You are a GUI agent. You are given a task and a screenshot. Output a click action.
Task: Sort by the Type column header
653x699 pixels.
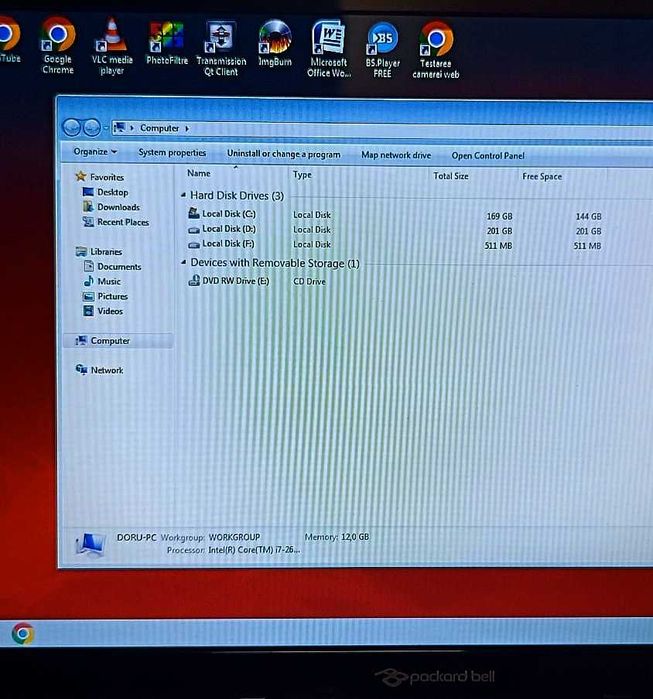click(302, 174)
